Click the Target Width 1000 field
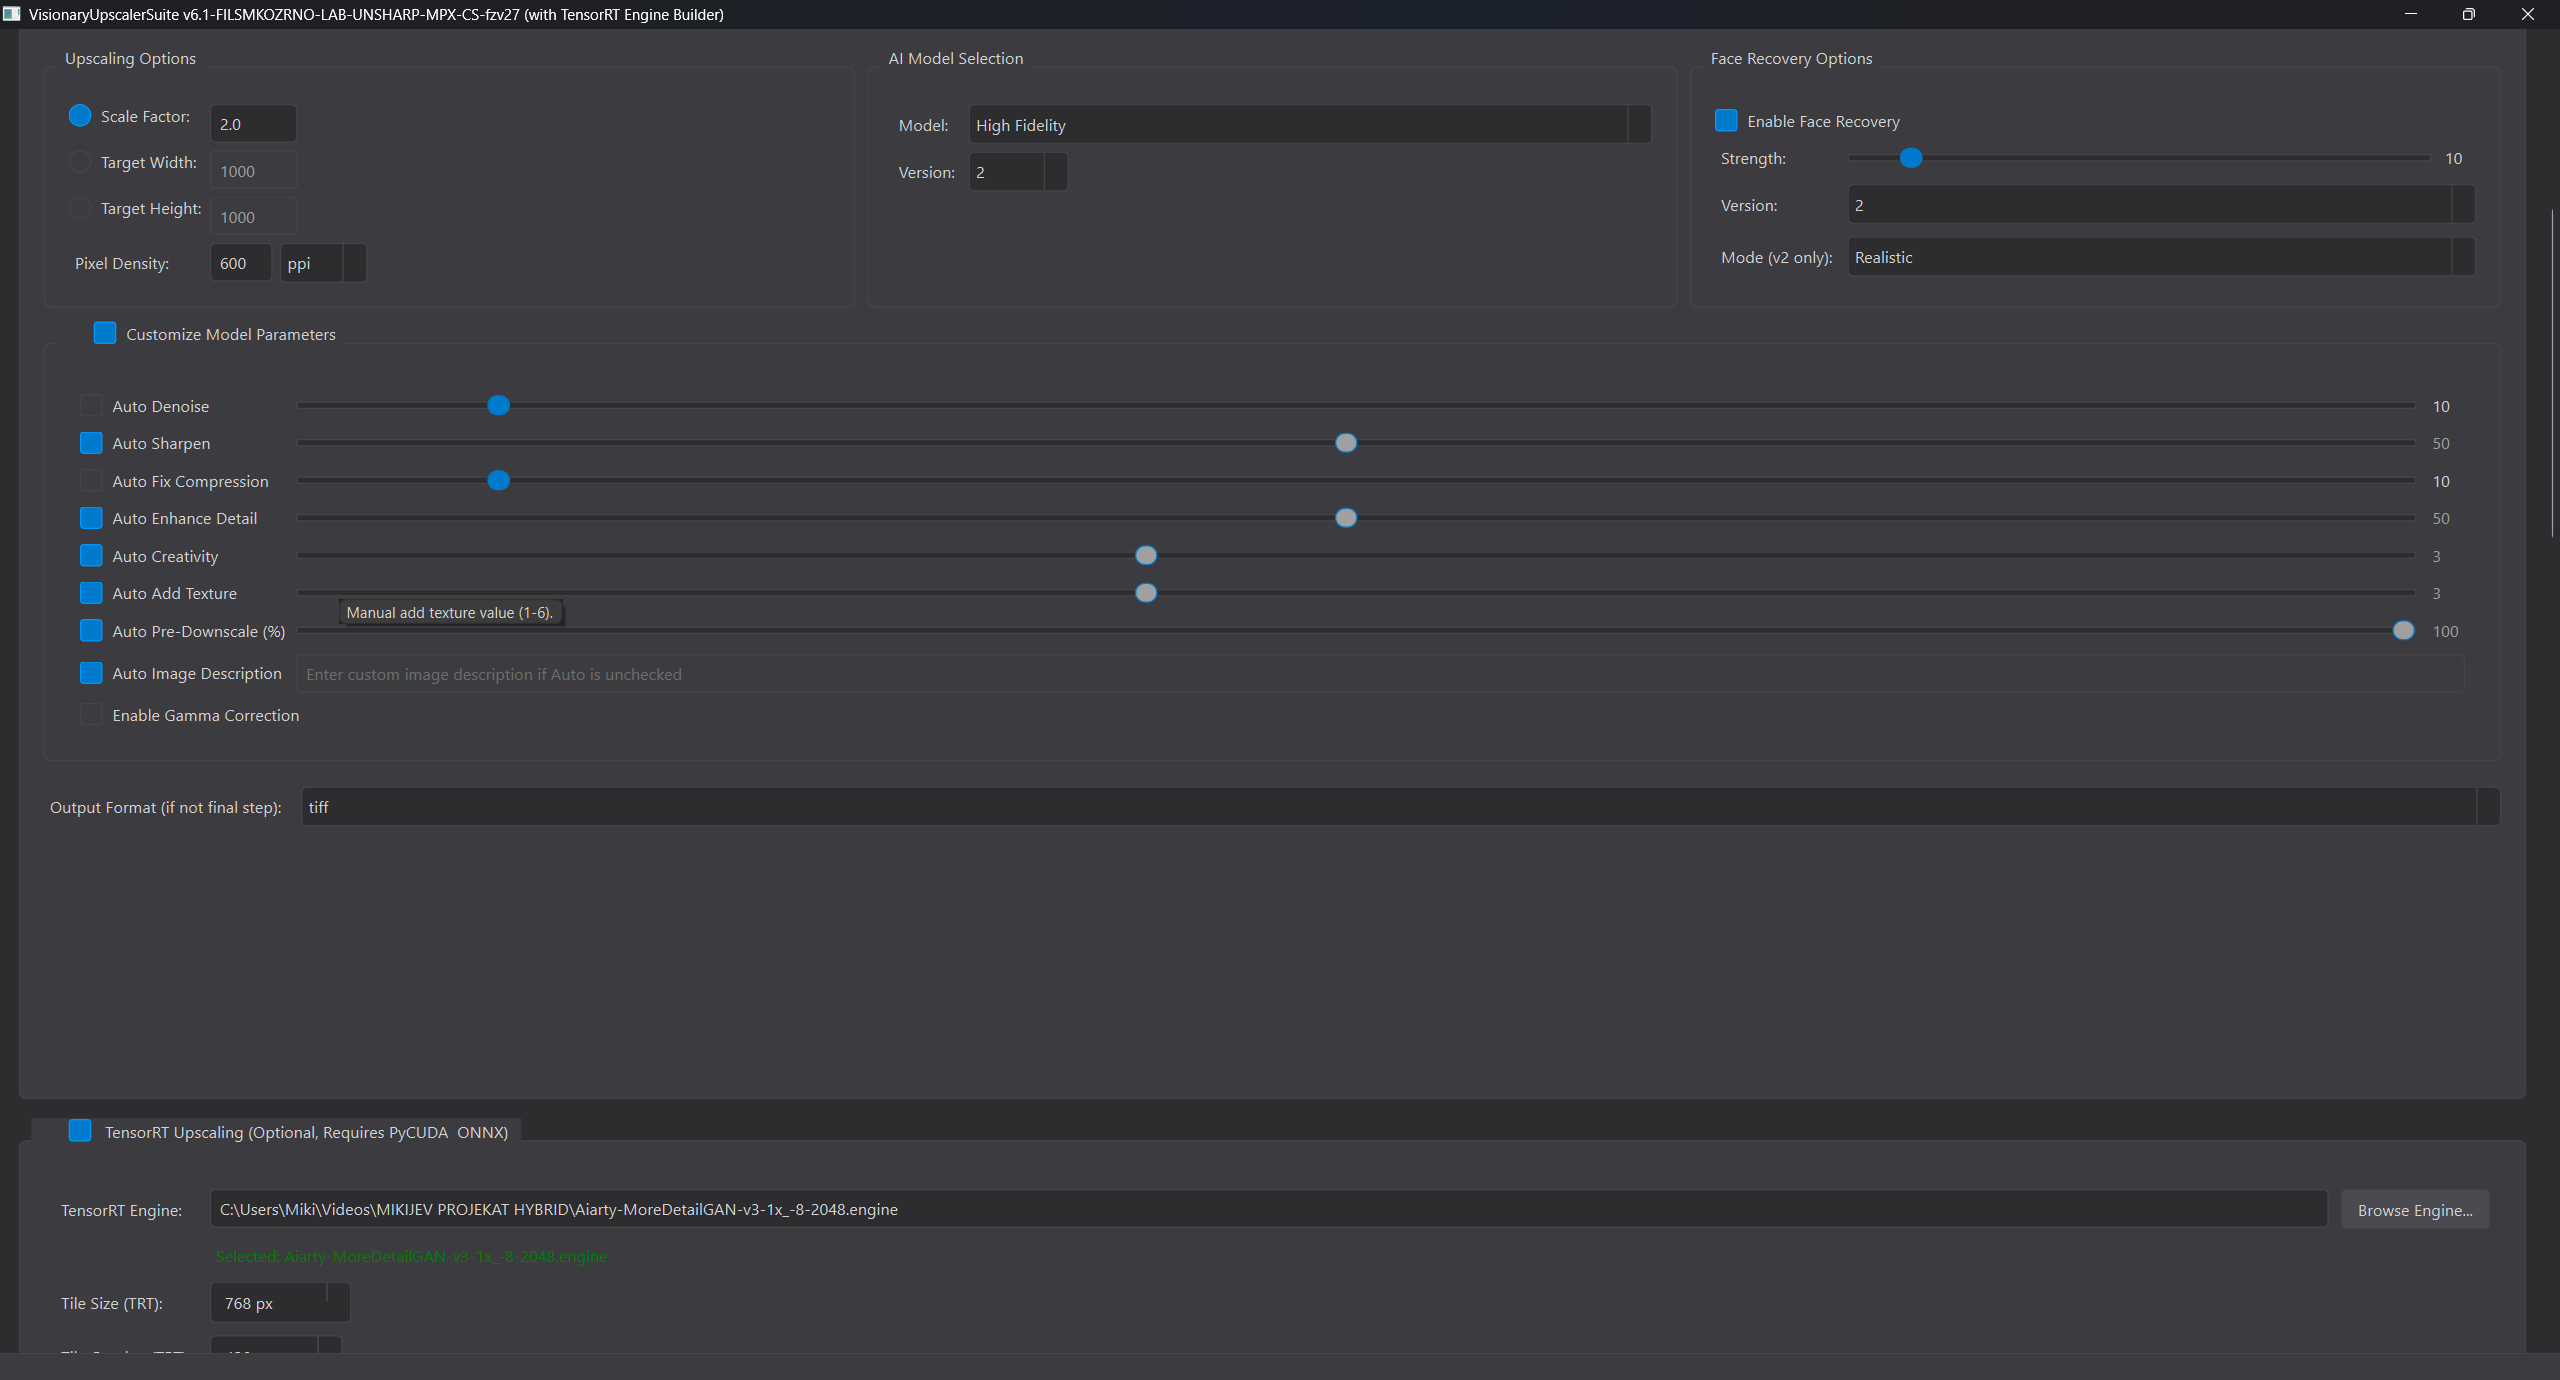This screenshot has height=1380, width=2560. (x=253, y=171)
